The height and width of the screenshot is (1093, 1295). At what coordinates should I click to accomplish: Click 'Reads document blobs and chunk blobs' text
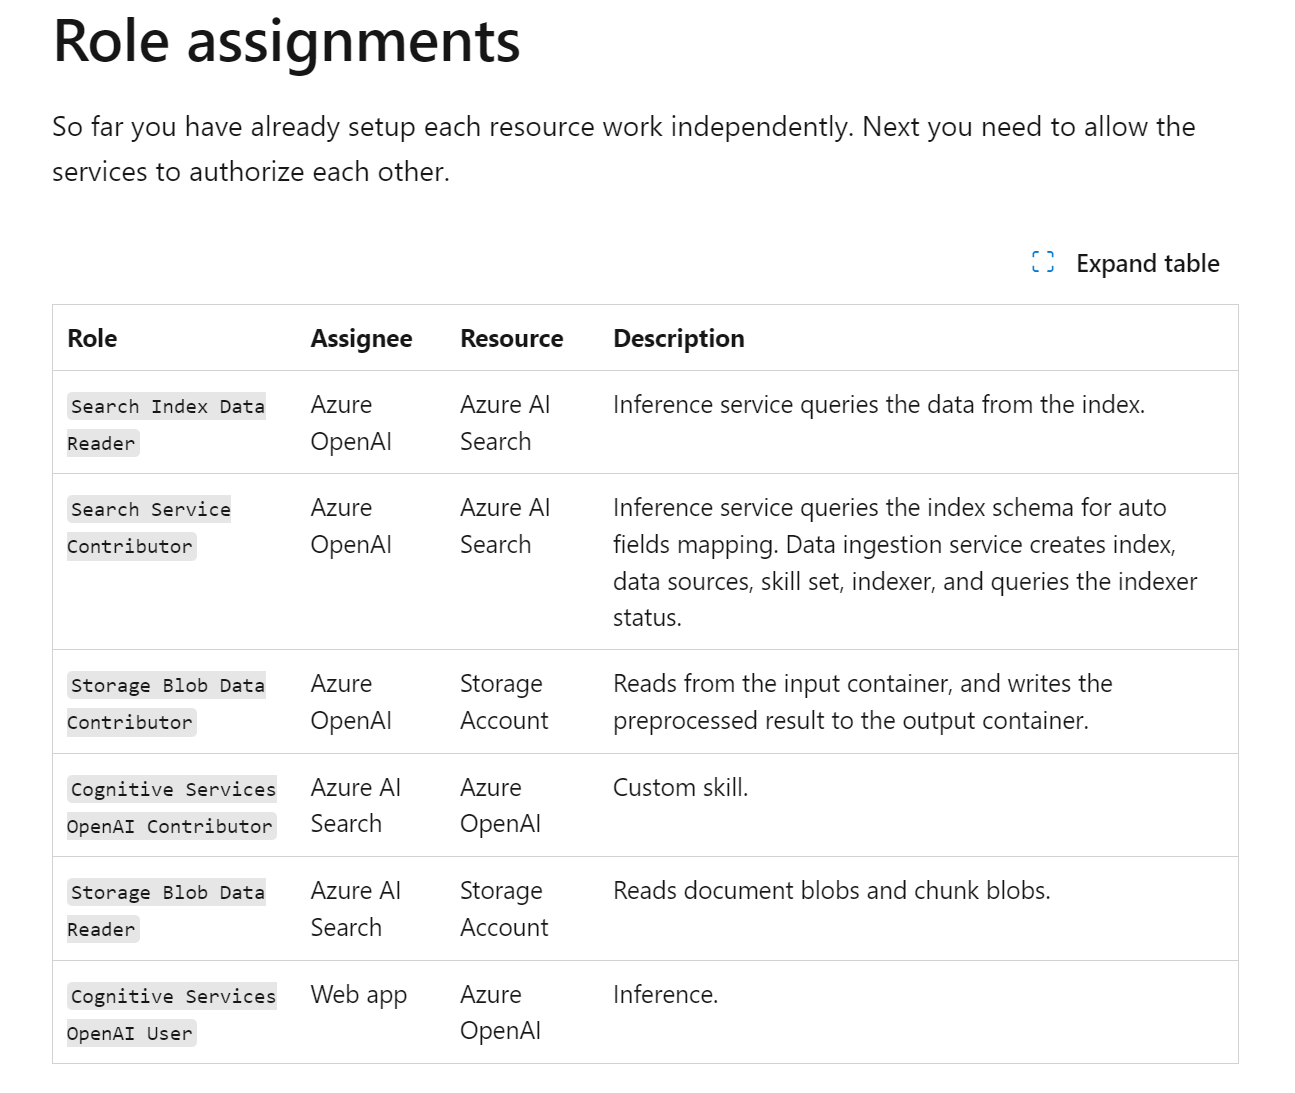click(x=831, y=890)
